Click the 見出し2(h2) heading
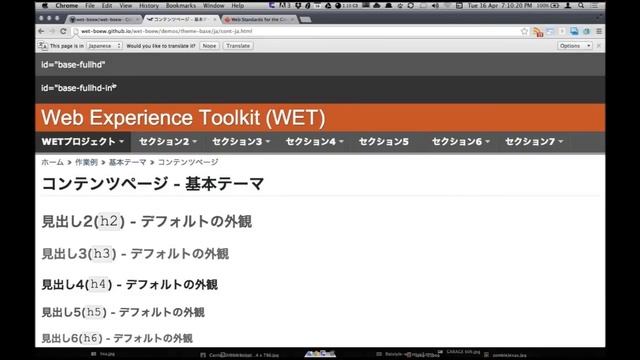 pos(147,222)
